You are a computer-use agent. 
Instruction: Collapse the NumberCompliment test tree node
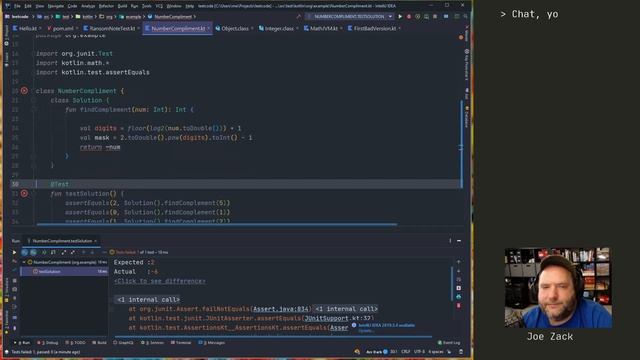(24, 262)
